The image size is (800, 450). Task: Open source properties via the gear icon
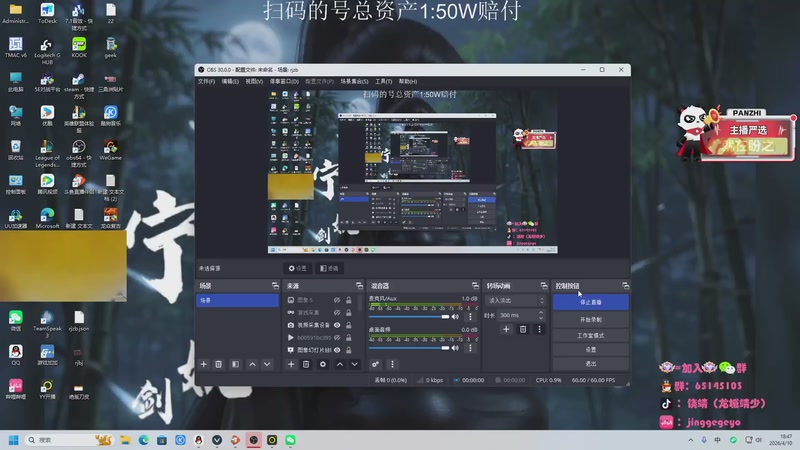pos(322,364)
